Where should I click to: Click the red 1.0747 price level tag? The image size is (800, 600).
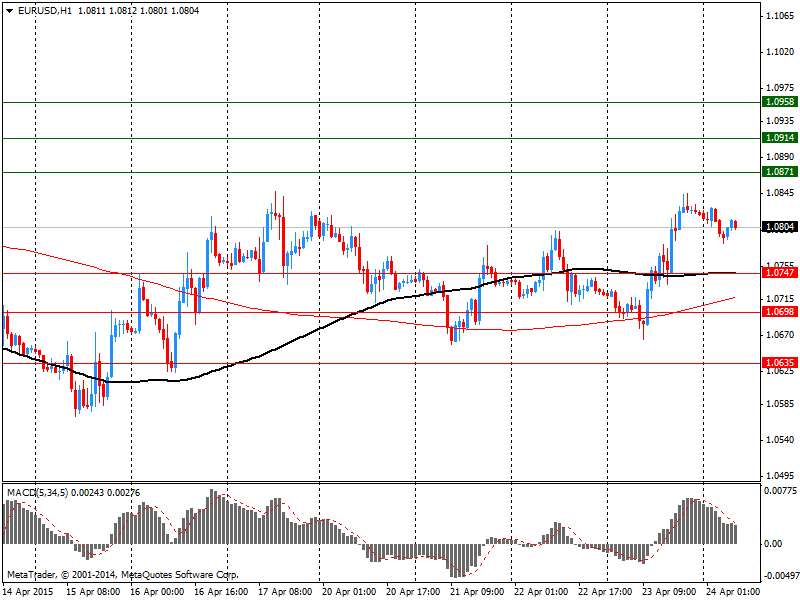click(780, 273)
